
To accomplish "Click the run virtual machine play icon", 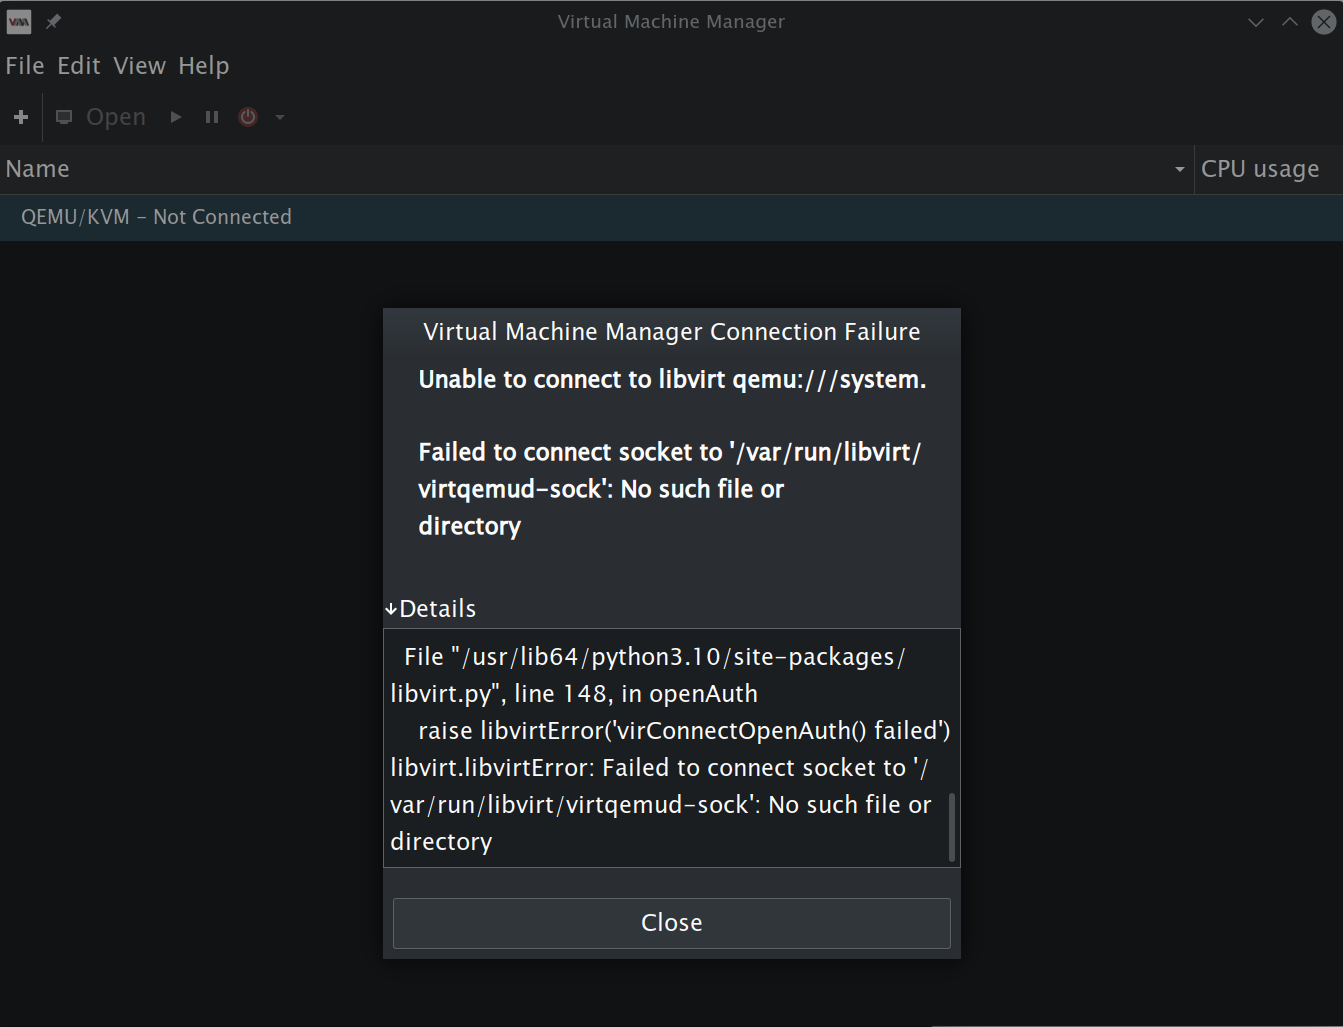I will point(176,117).
